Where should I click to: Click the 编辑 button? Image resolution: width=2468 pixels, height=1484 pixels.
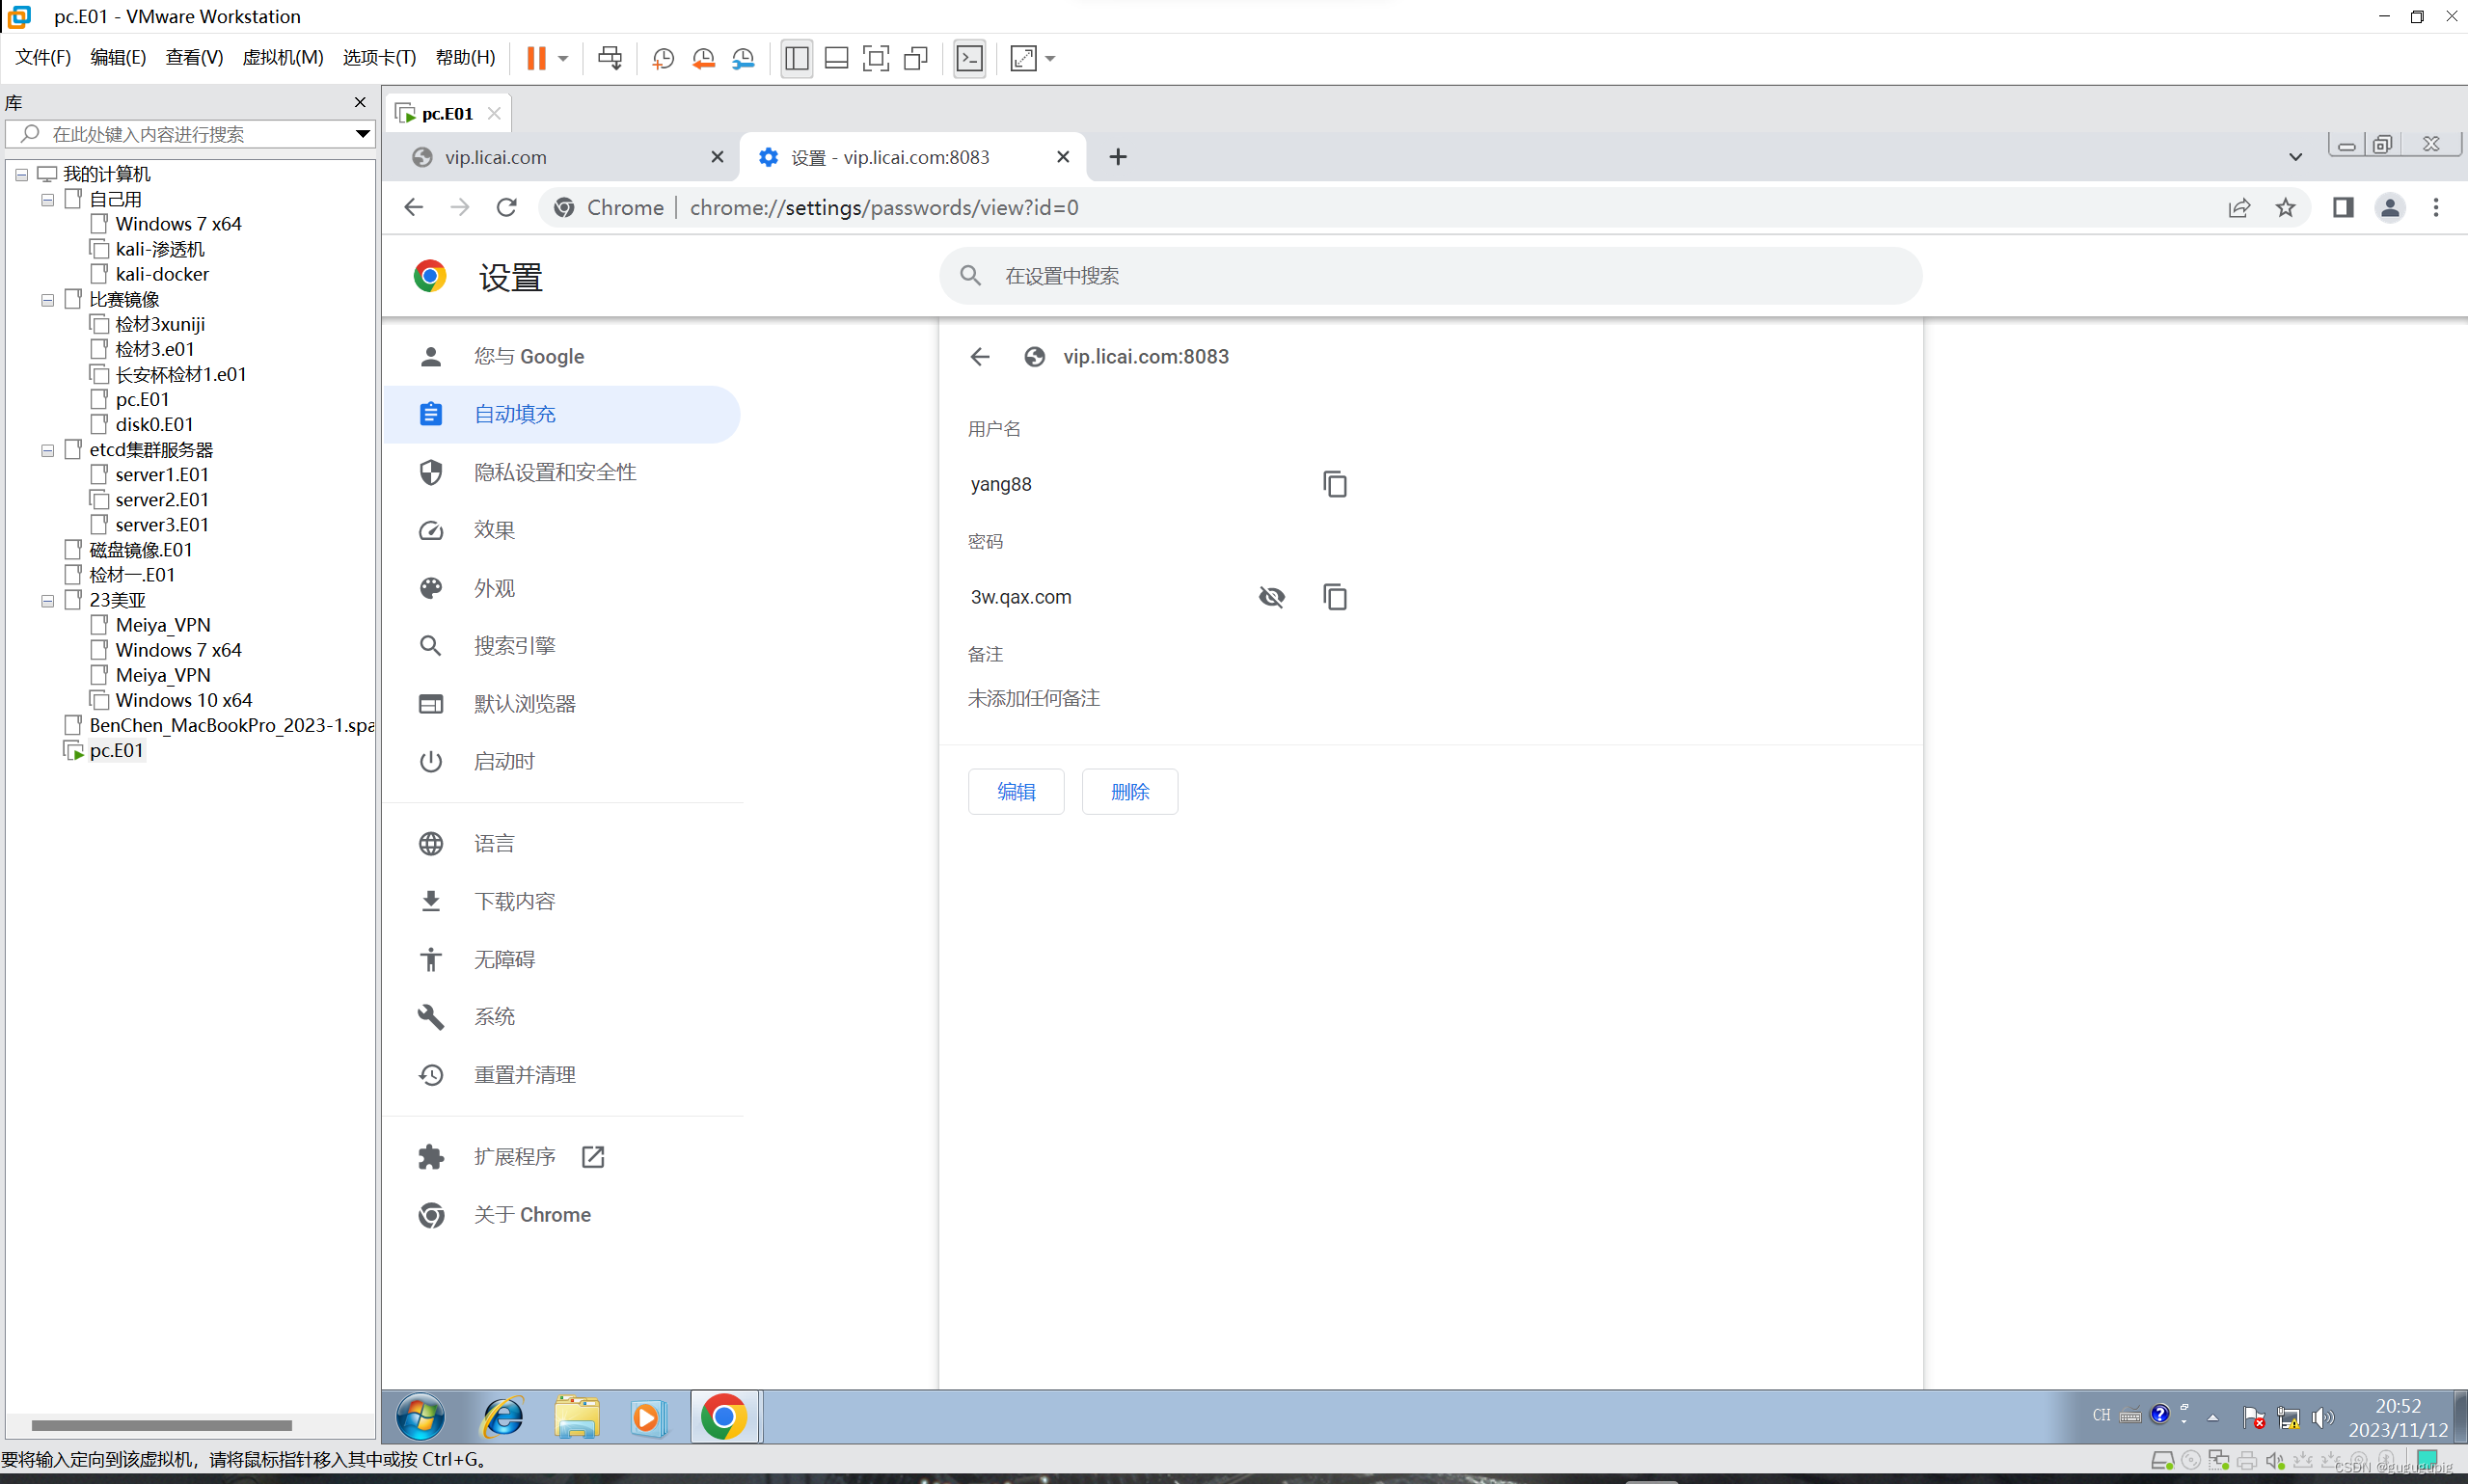[1015, 792]
